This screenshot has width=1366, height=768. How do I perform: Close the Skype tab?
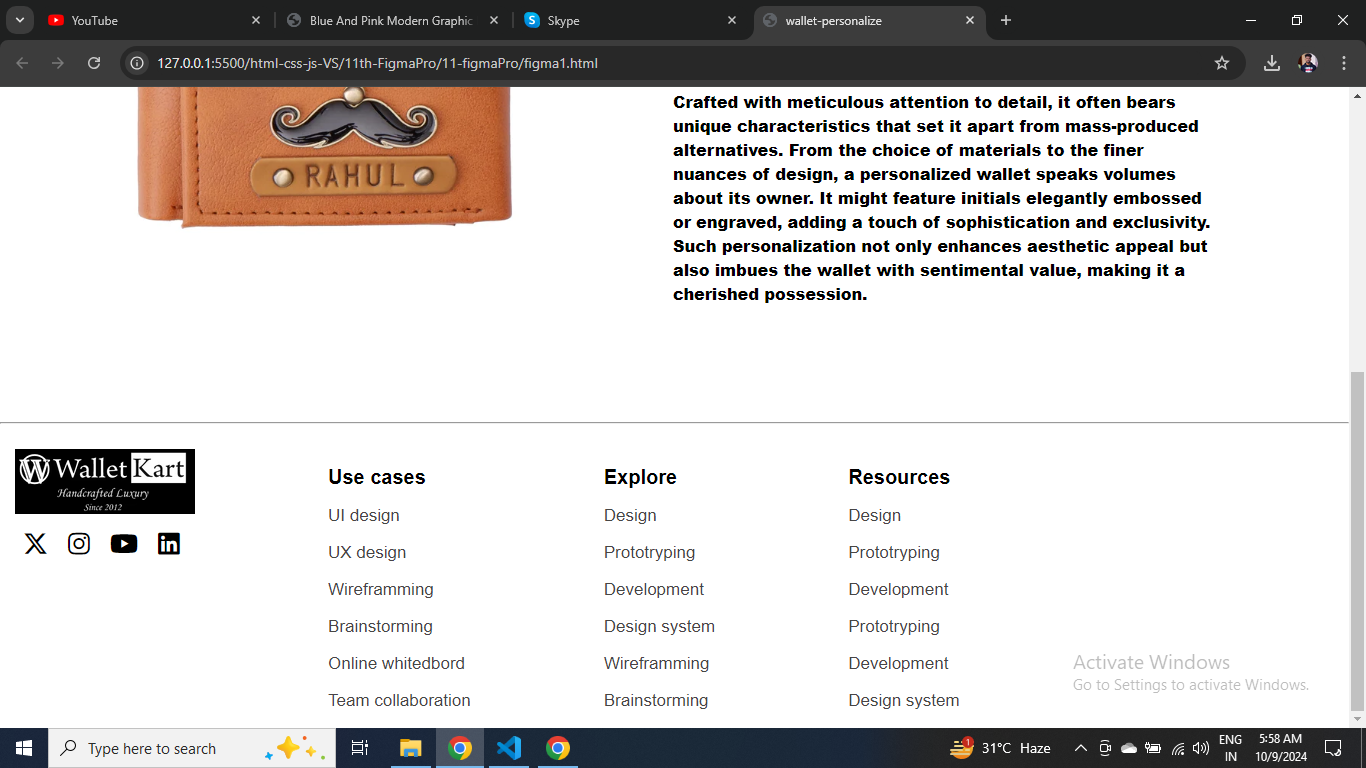pyautogui.click(x=732, y=20)
